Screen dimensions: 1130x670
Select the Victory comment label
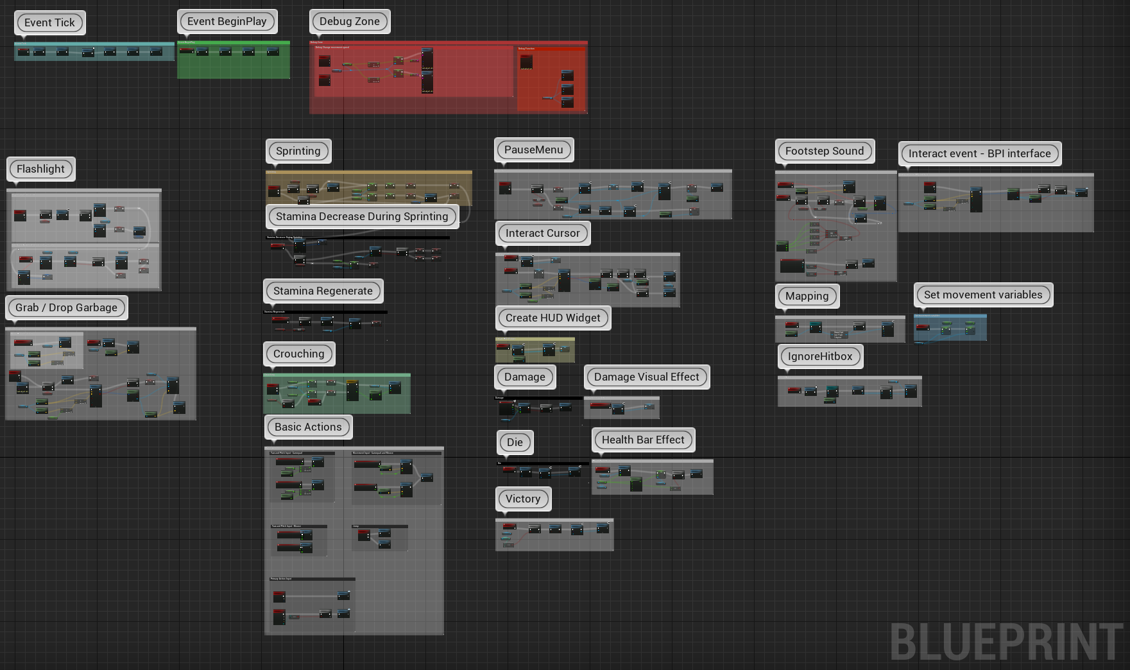coord(523,498)
